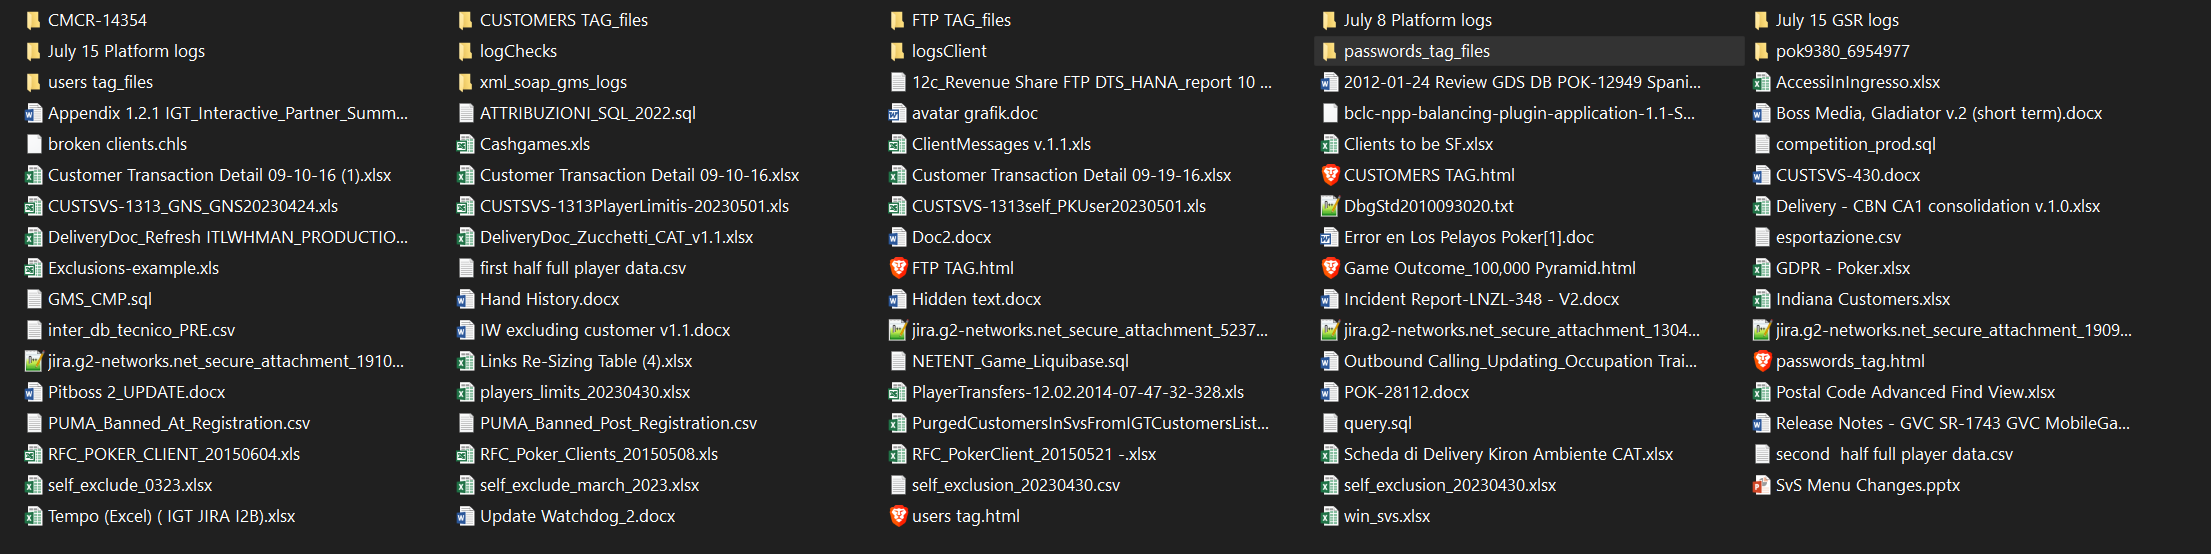Select 'AccessiInIngresso.xlsx' file name
This screenshot has height=554, width=2211.
1858,82
